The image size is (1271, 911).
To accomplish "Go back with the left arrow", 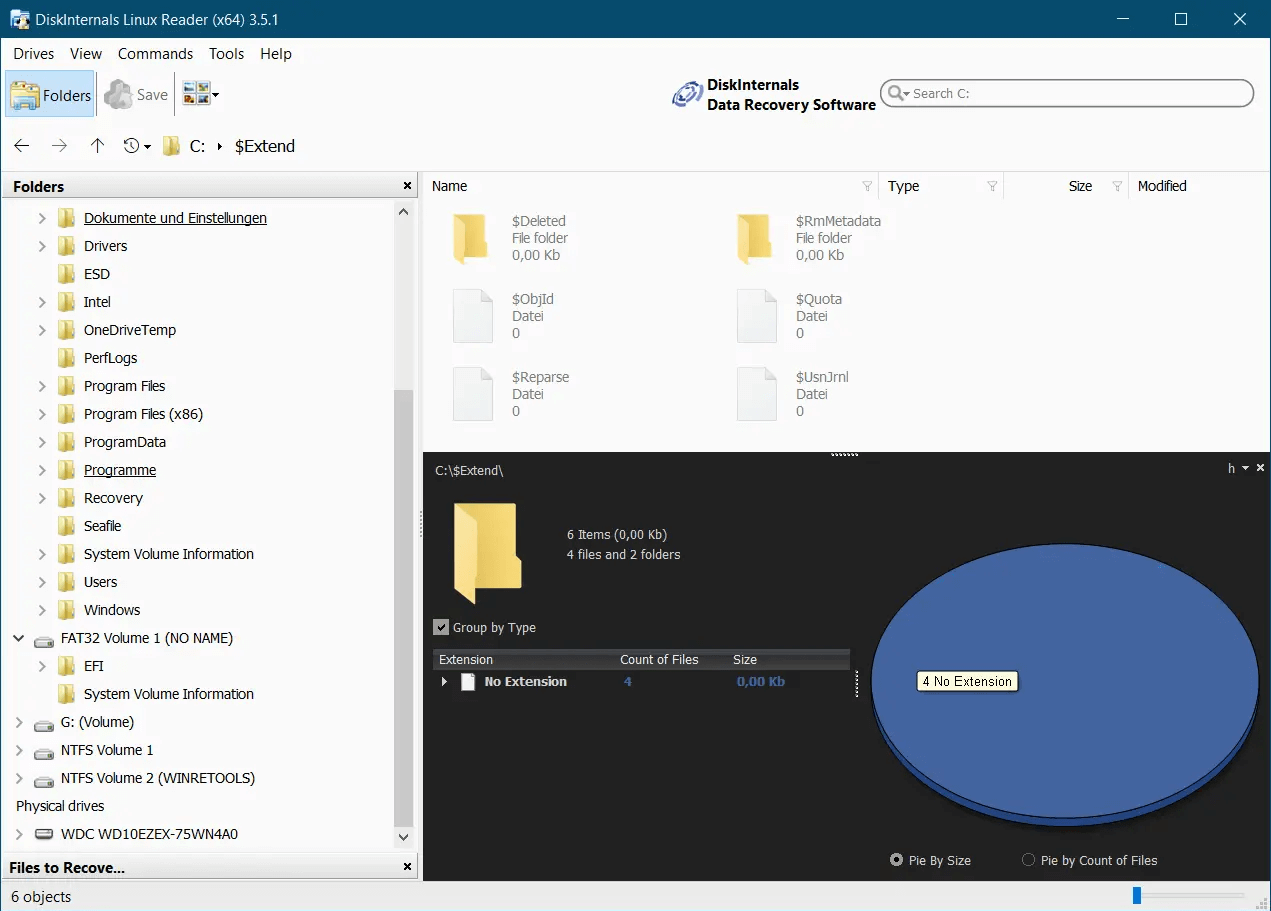I will pos(22,146).
